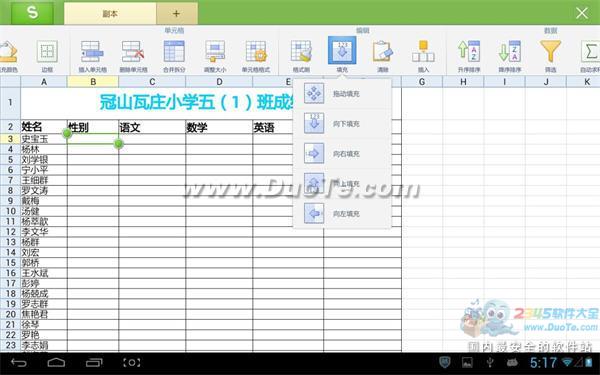The height and width of the screenshot is (375, 600).
Task: Select column I header
Action: coord(504,82)
